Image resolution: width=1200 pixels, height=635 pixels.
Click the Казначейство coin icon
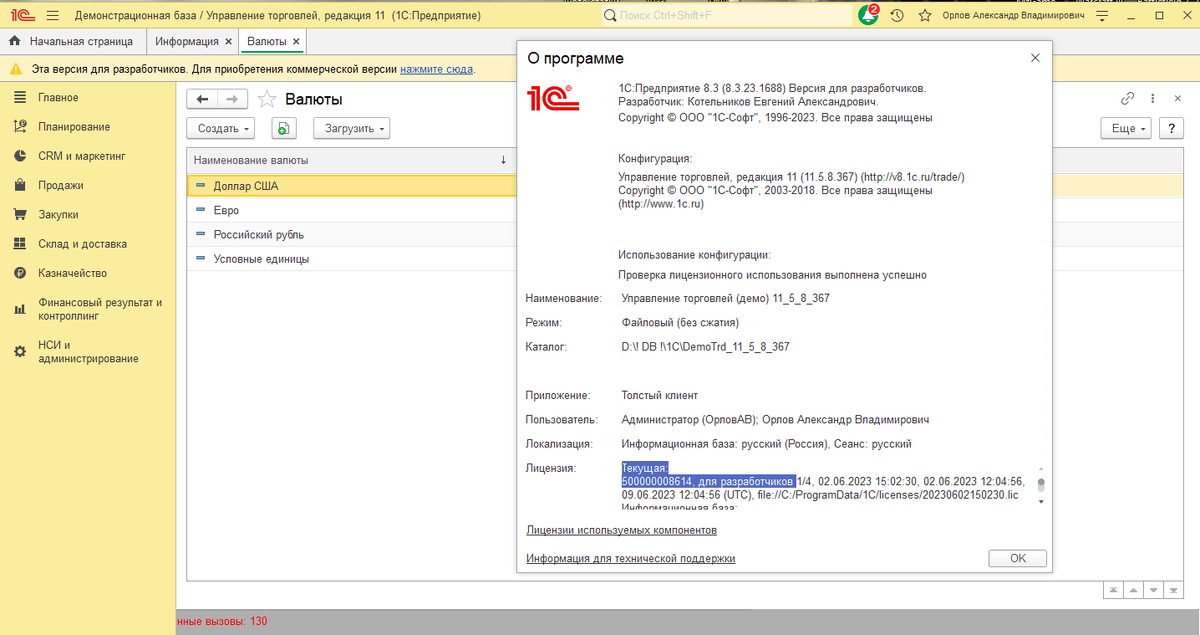19,273
